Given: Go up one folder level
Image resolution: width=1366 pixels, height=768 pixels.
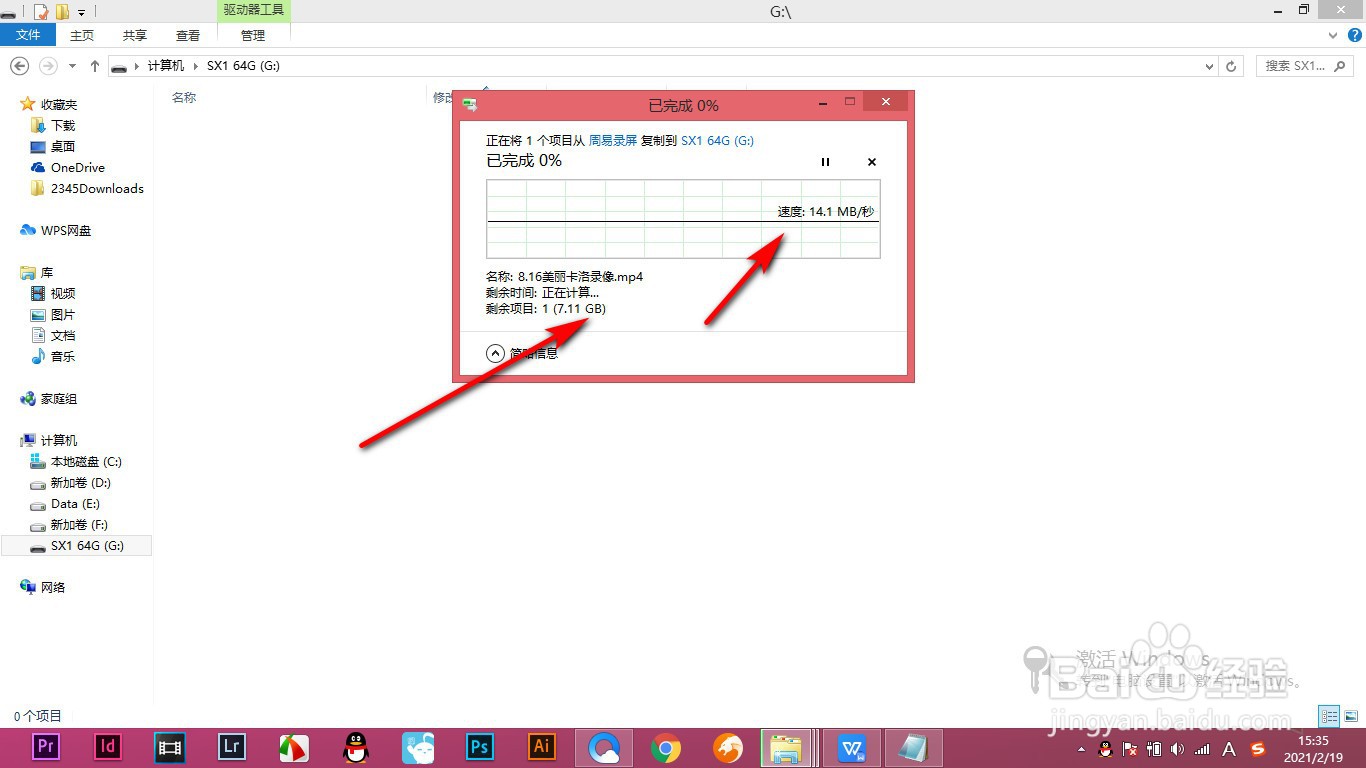Looking at the screenshot, I should [x=95, y=66].
